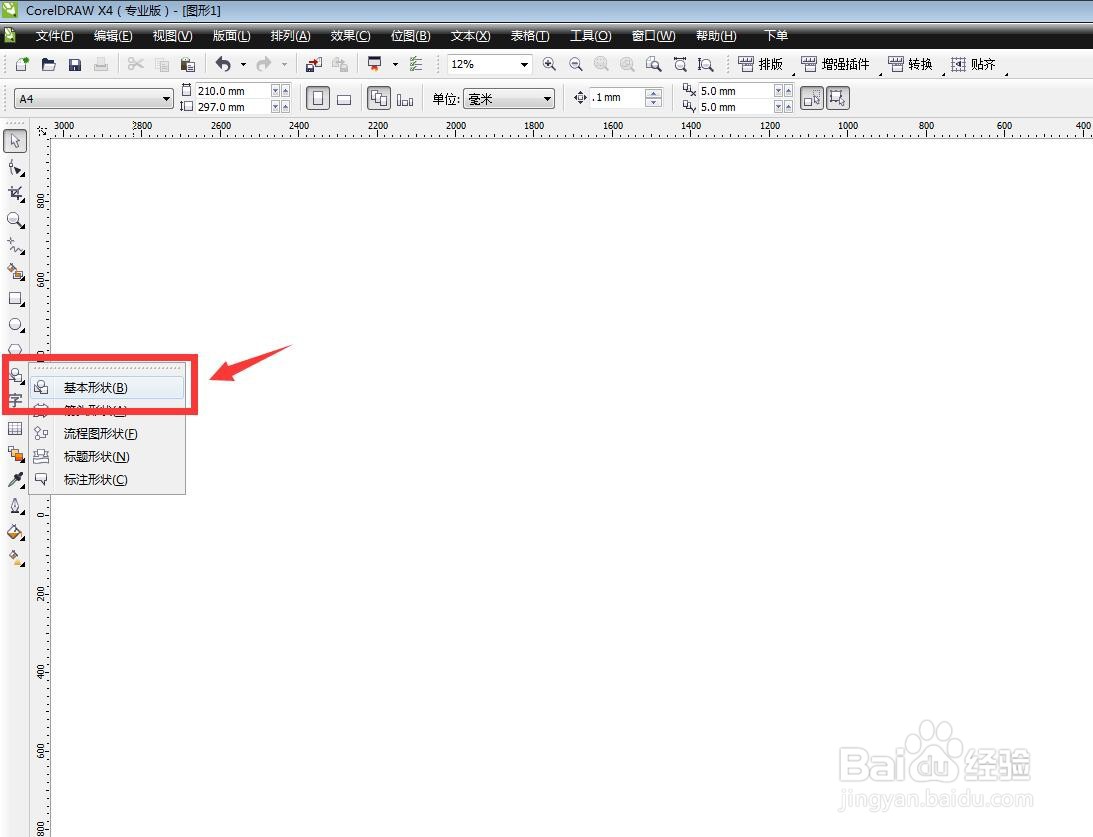
Task: Undo the last action
Action: point(223,65)
